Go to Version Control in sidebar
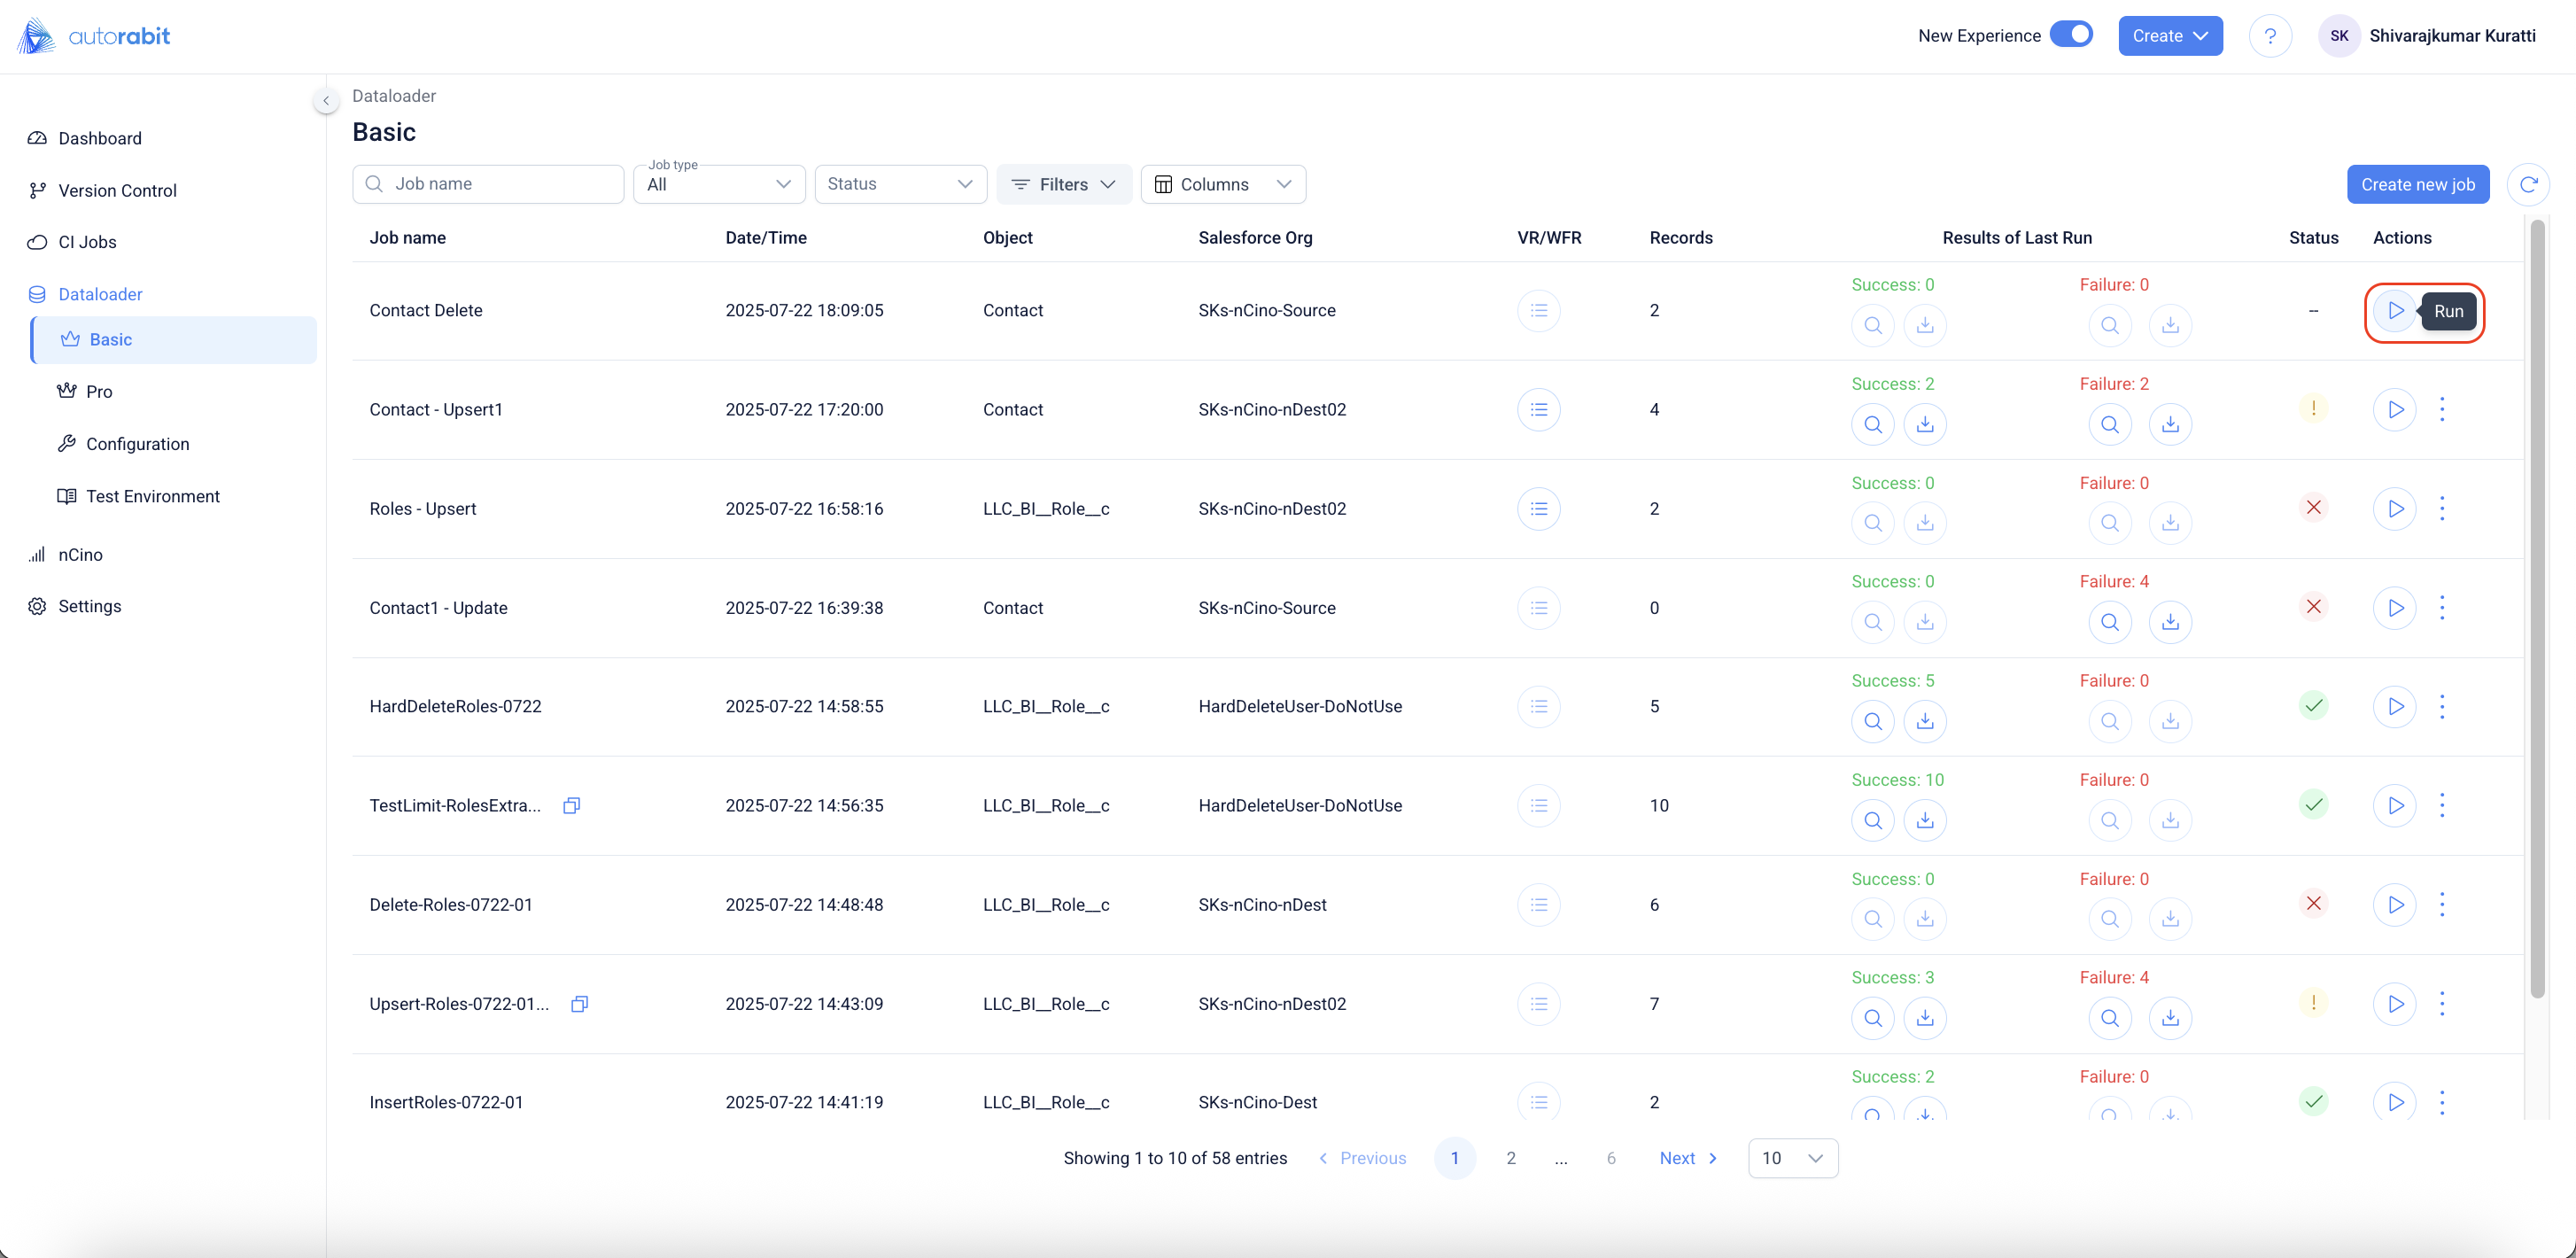The image size is (2576, 1258). [117, 191]
